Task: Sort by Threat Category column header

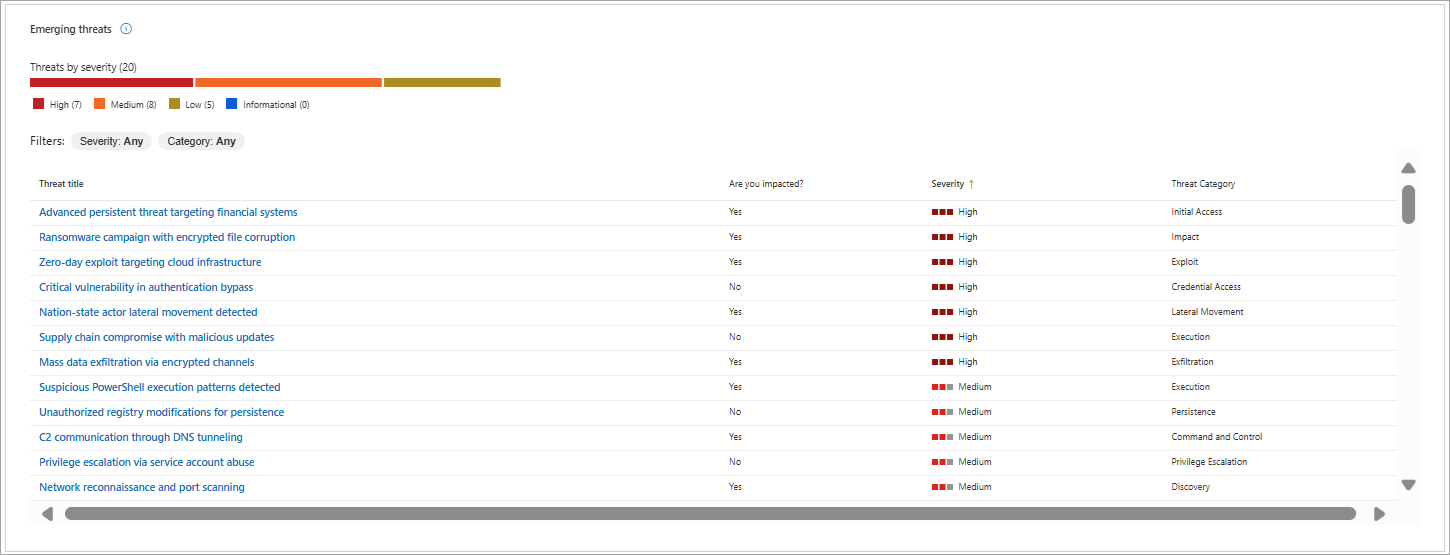Action: point(1203,184)
